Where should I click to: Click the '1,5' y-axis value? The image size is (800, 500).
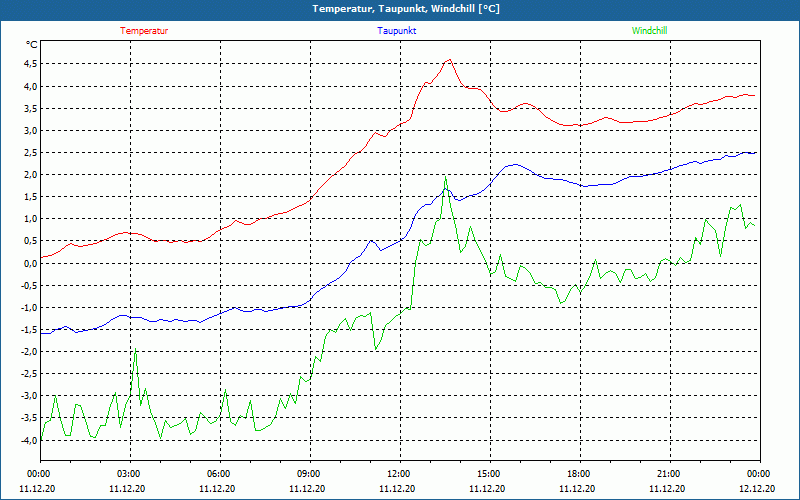click(x=31, y=196)
